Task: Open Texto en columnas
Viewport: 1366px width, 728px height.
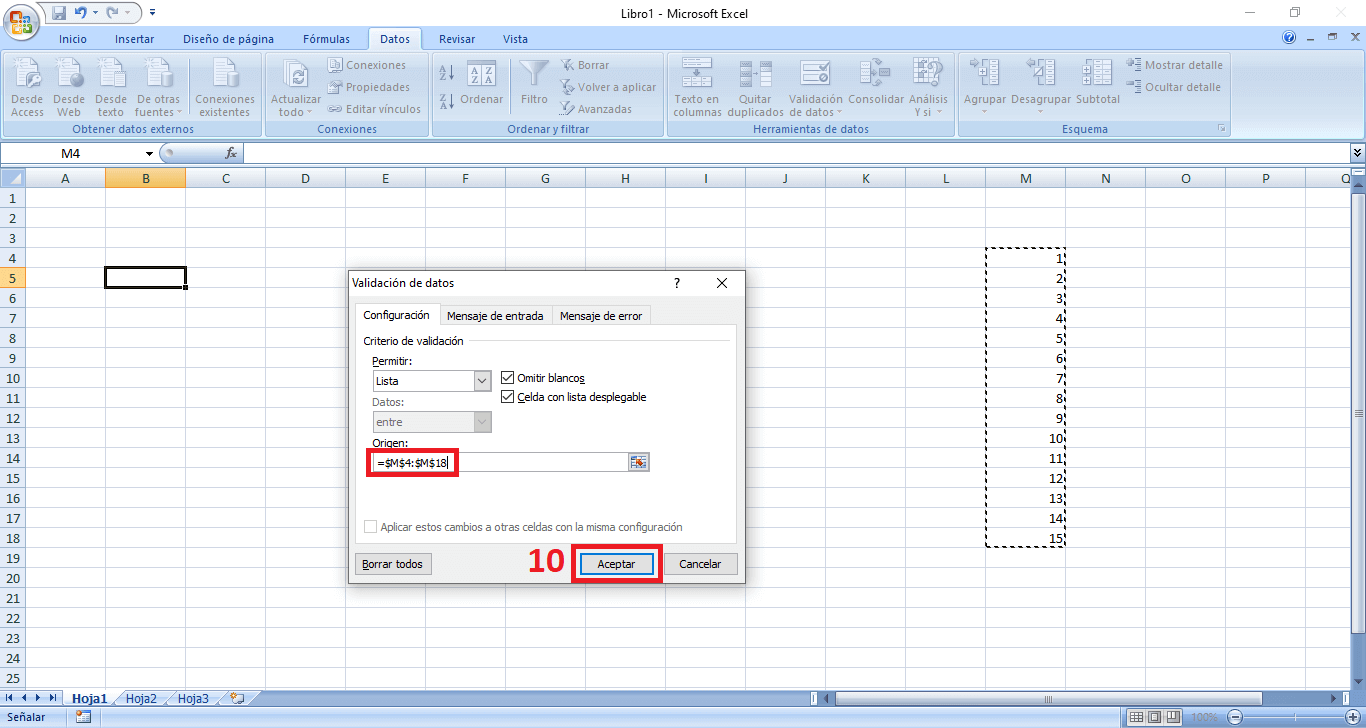Action: (x=697, y=88)
